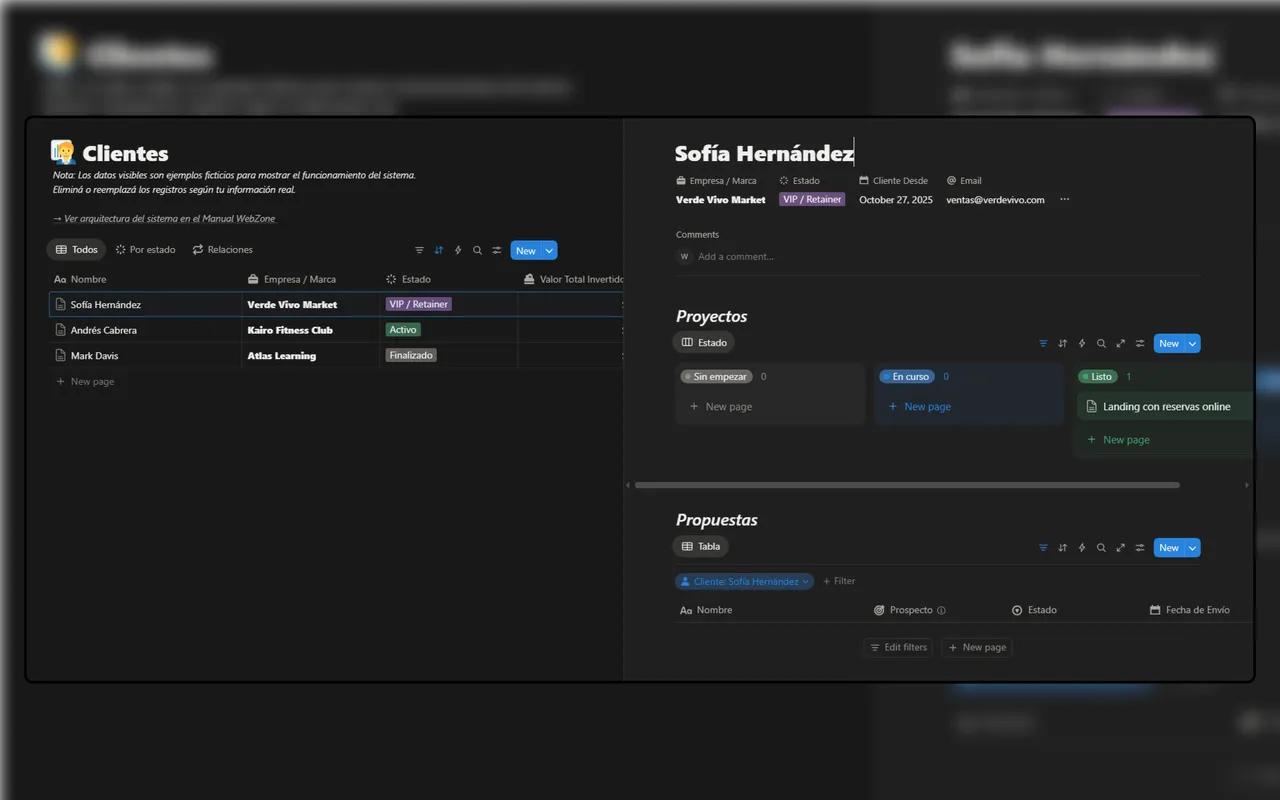
Task: Open the Cliente: Sofía Hernández filter chip
Action: coord(745,581)
